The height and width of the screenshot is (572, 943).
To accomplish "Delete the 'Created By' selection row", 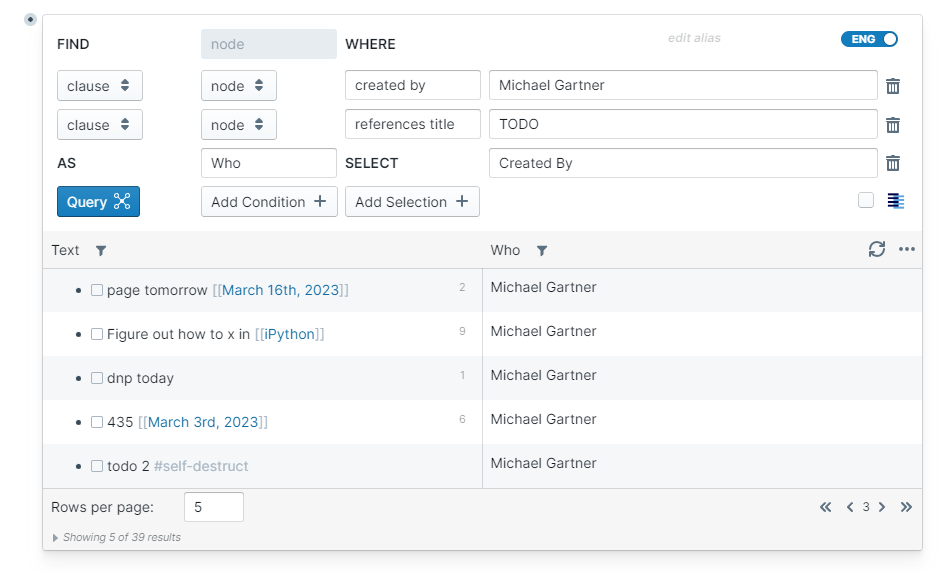I will click(893, 163).
